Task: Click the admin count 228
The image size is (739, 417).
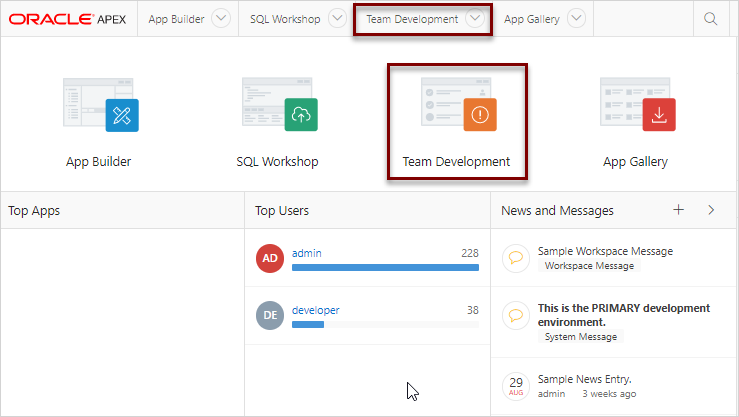Action: [x=470, y=253]
